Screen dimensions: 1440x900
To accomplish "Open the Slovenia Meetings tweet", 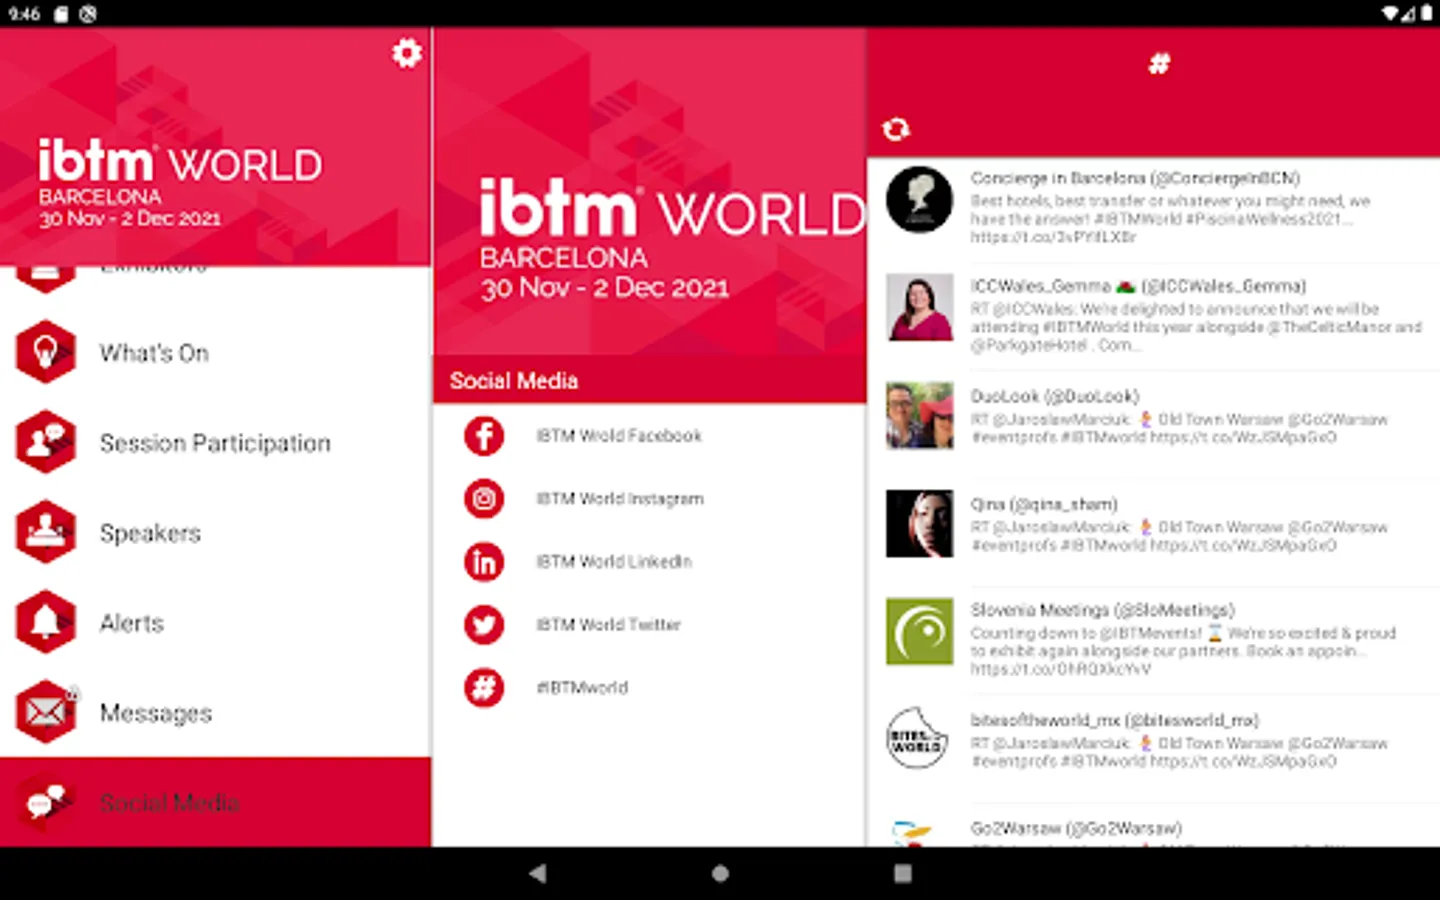I will 1154,640.
